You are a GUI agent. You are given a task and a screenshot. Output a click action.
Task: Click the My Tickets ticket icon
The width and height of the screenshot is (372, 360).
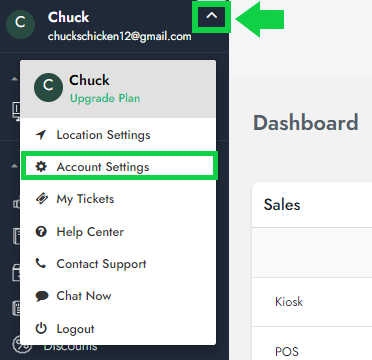pos(41,199)
